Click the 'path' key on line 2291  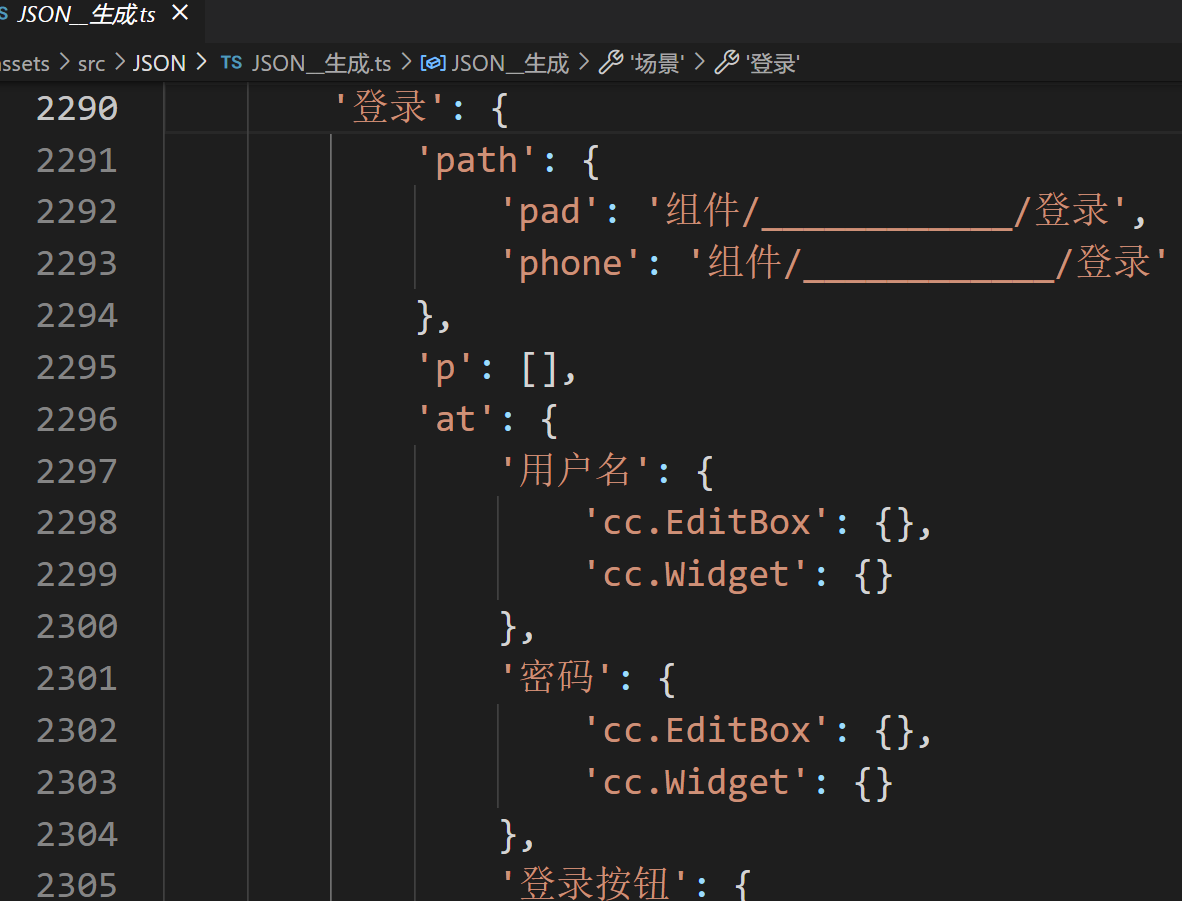click(477, 160)
